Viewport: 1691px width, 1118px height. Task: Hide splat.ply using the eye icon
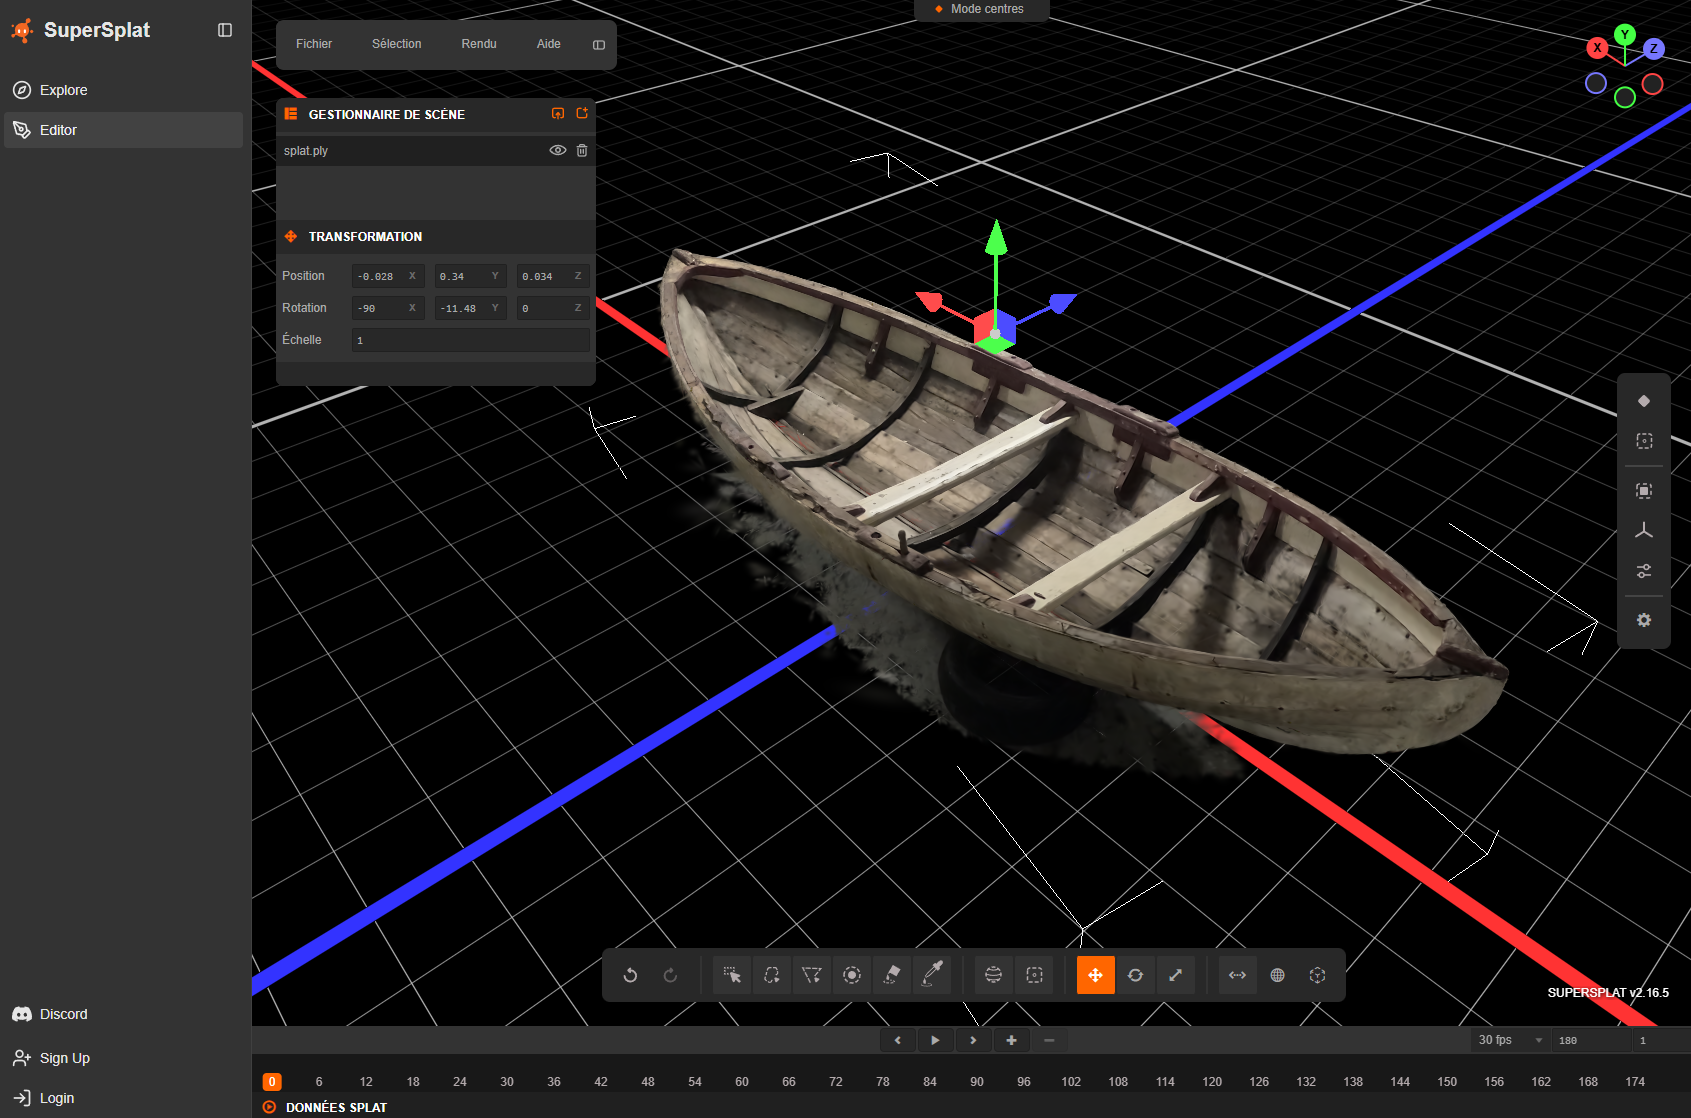pos(557,151)
